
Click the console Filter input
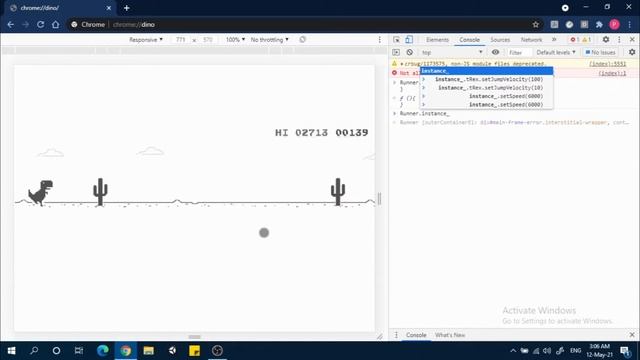pos(518,52)
